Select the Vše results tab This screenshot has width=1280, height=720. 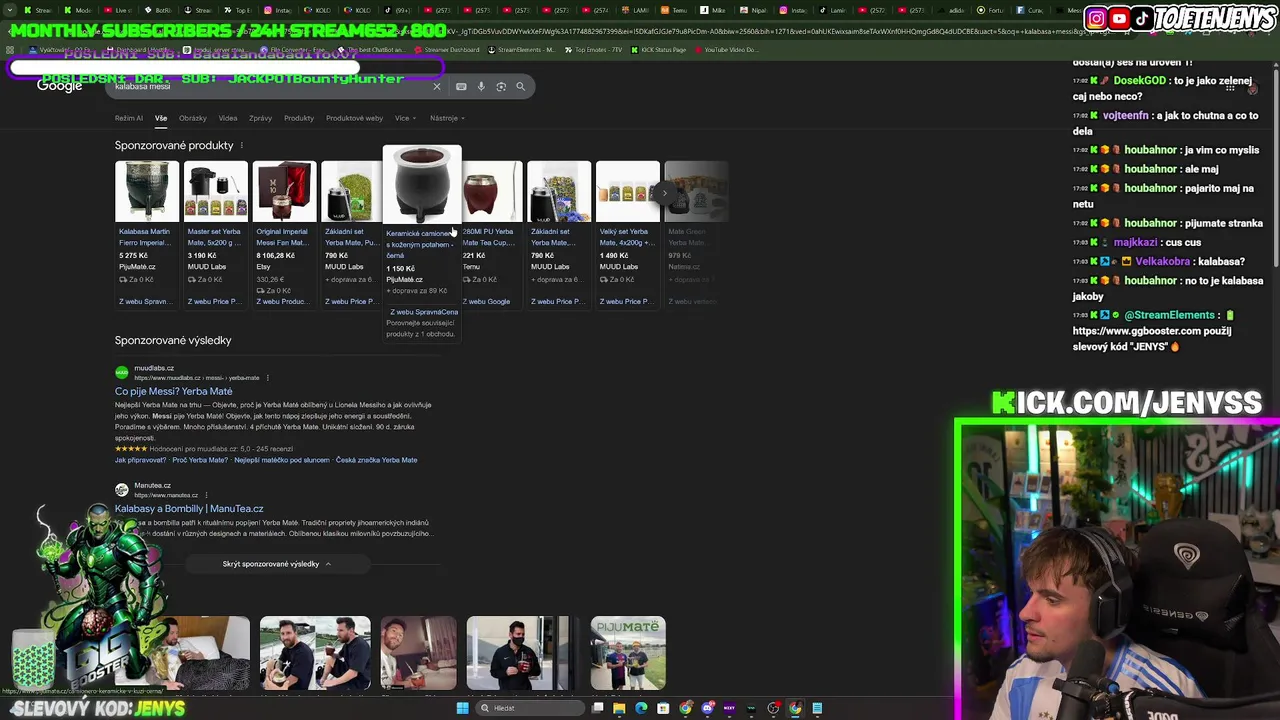click(x=160, y=118)
